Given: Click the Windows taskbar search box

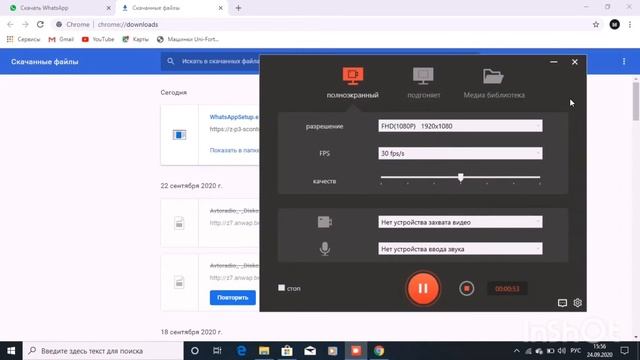Looking at the screenshot, I should tap(103, 351).
